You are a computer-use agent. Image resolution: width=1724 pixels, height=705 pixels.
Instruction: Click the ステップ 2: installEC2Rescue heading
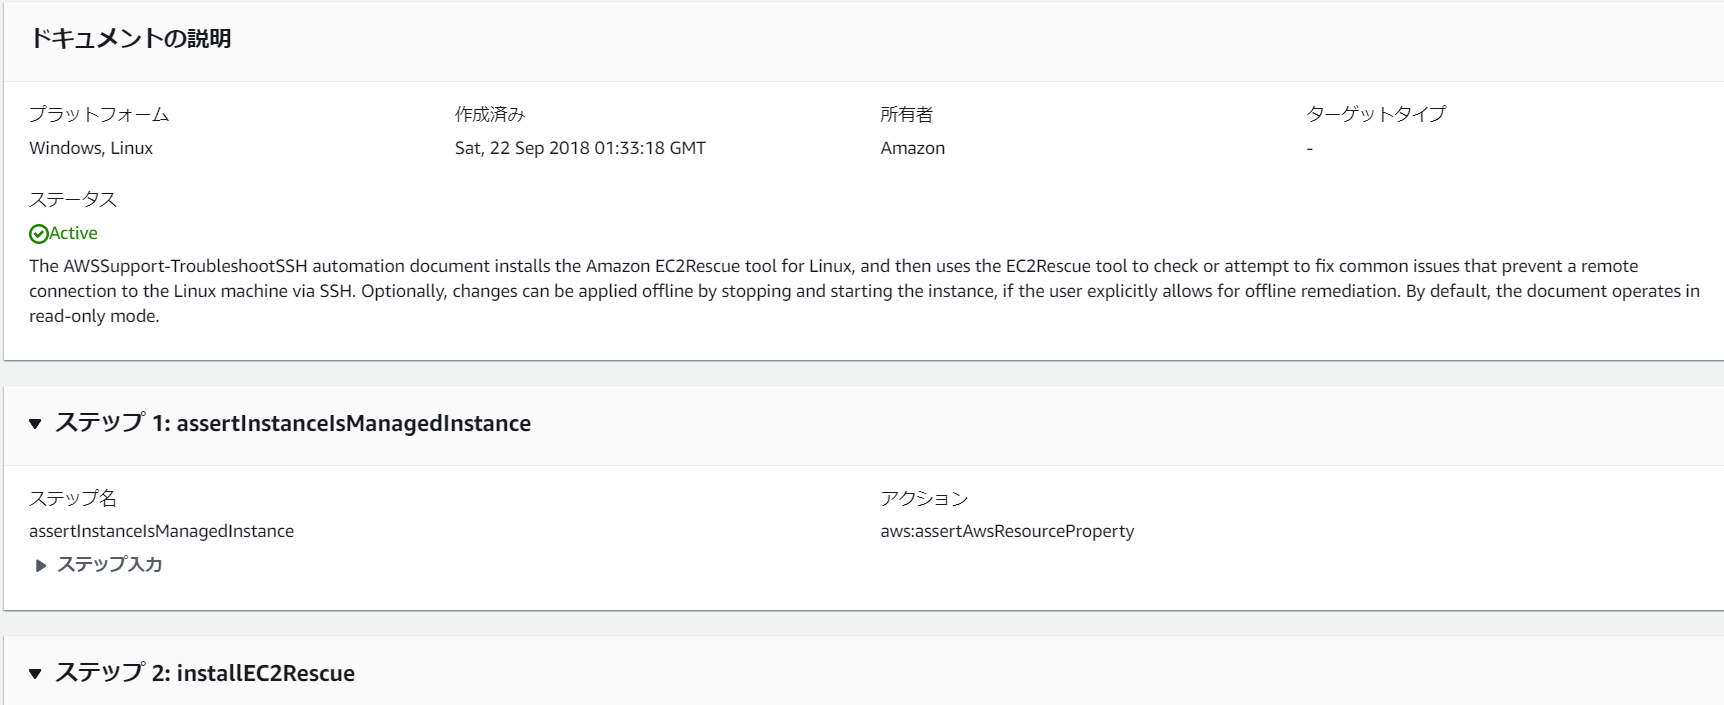[205, 673]
